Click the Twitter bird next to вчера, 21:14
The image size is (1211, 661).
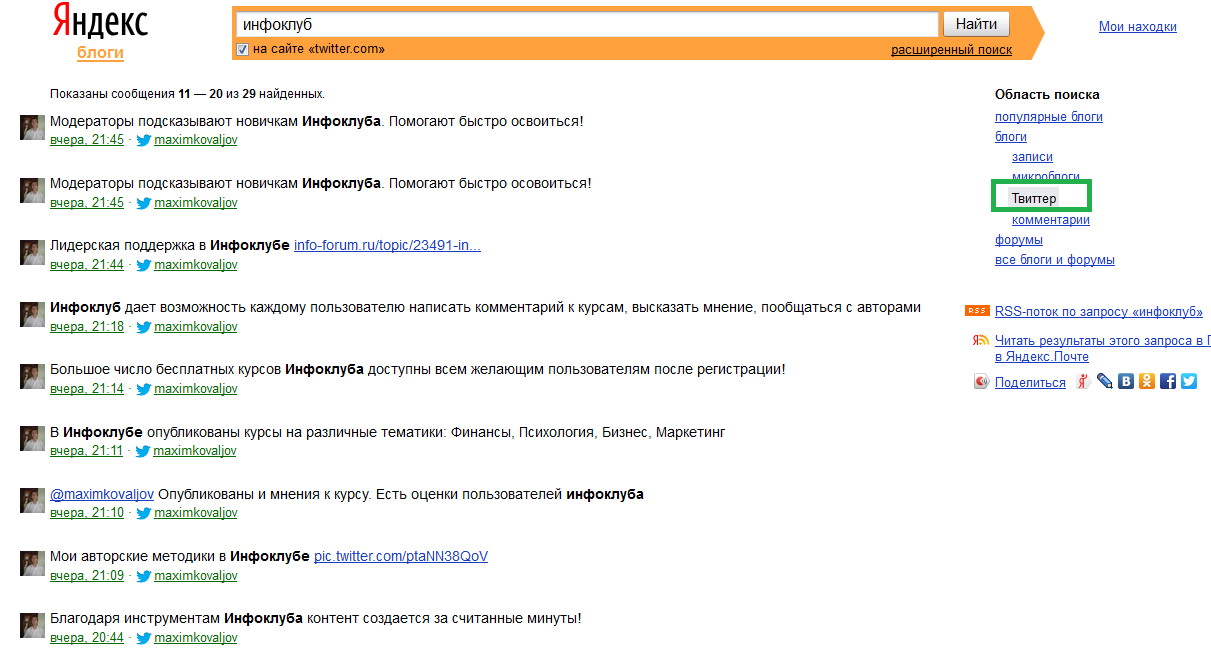point(143,389)
